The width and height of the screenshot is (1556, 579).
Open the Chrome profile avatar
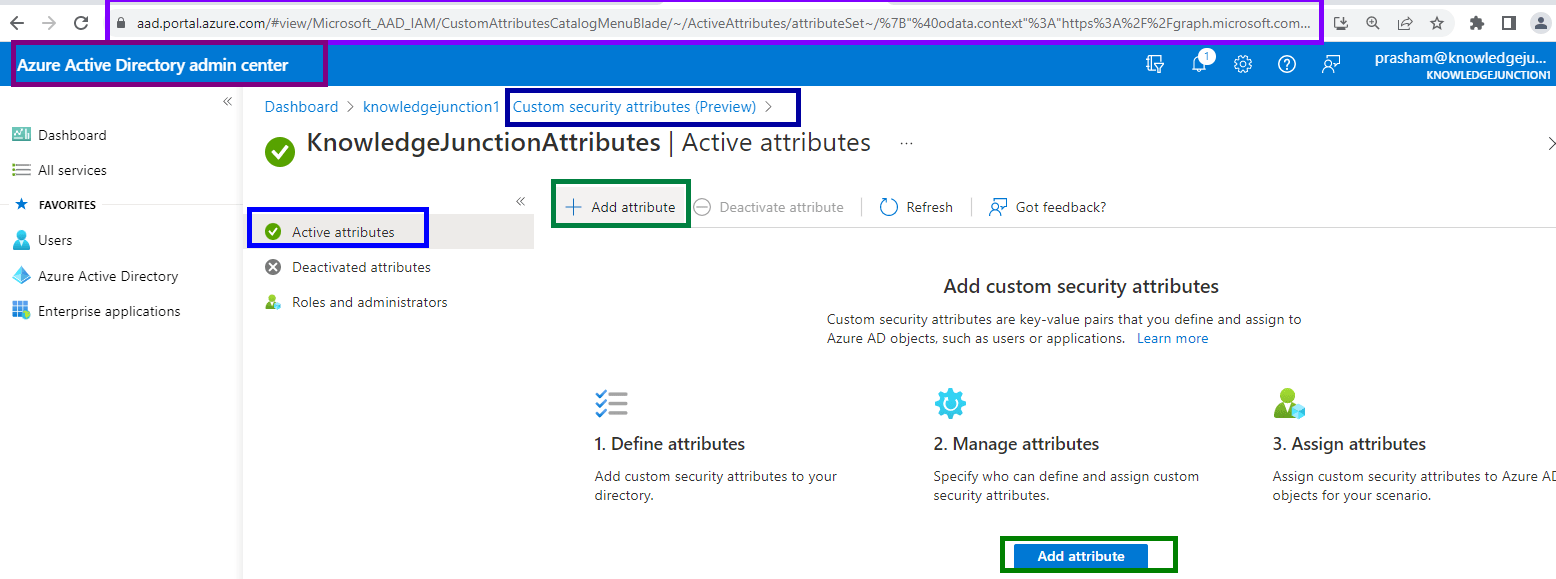(1541, 22)
